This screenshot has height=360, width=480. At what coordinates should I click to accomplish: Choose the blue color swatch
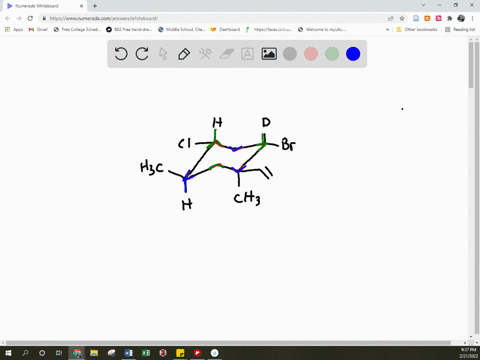[353, 54]
